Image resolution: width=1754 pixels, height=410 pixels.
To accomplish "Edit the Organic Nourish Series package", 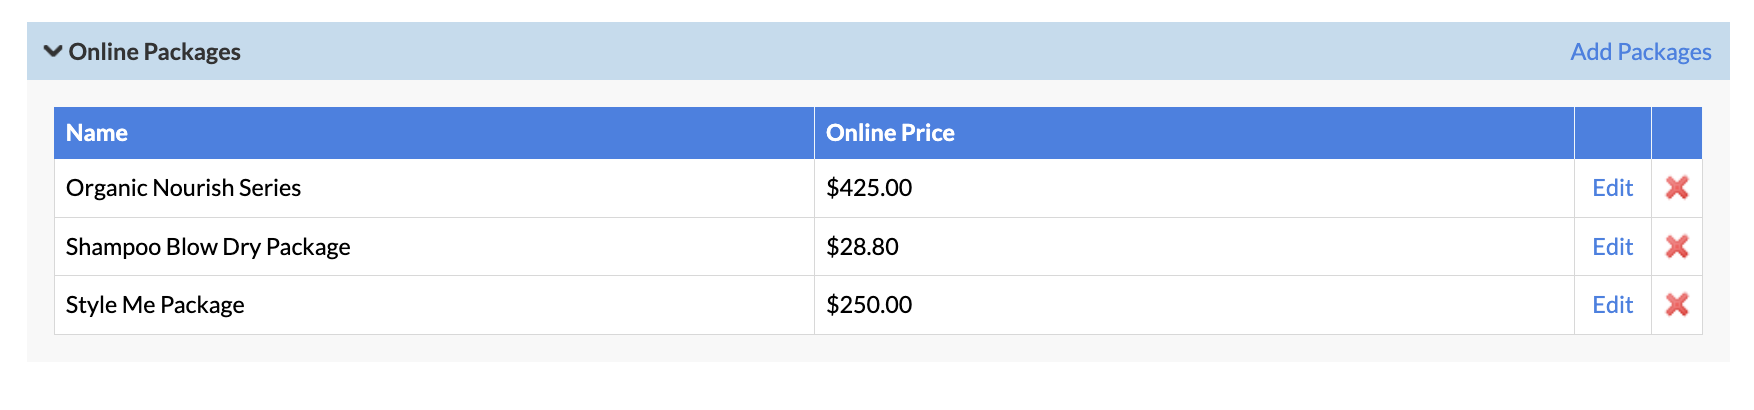I will click(1612, 188).
